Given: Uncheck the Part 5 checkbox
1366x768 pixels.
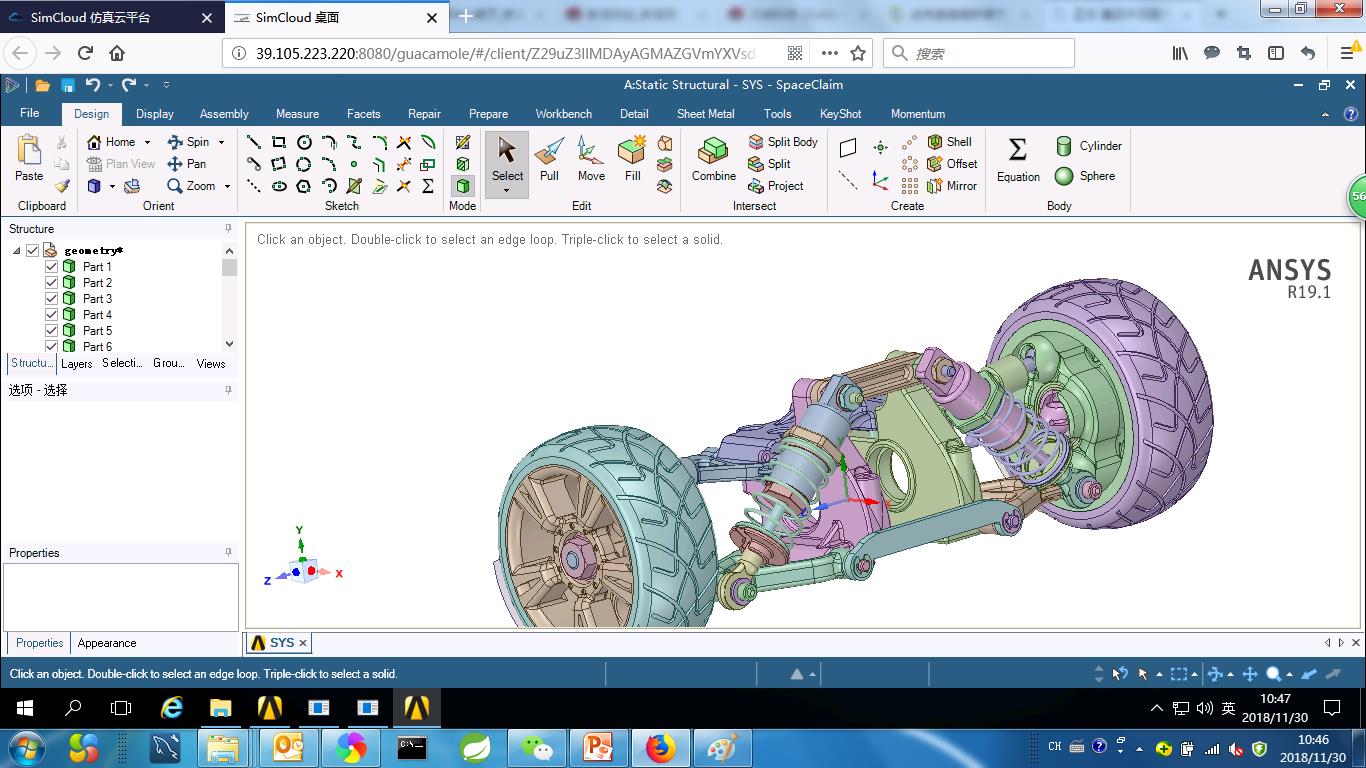Looking at the screenshot, I should [x=52, y=331].
